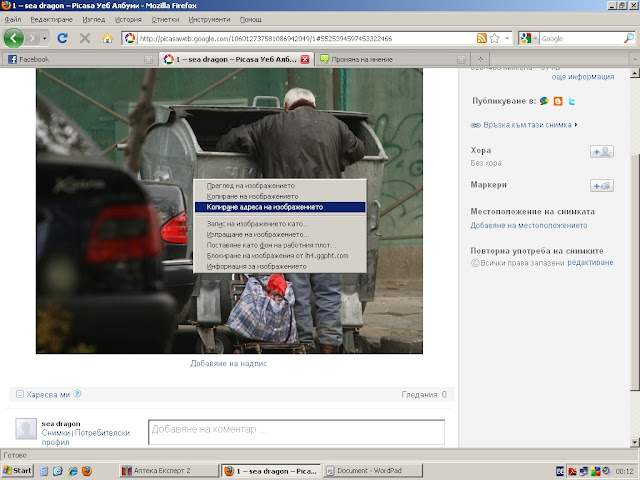Click the sea dragon avatar thumbnail
The image size is (640, 480).
[26, 429]
